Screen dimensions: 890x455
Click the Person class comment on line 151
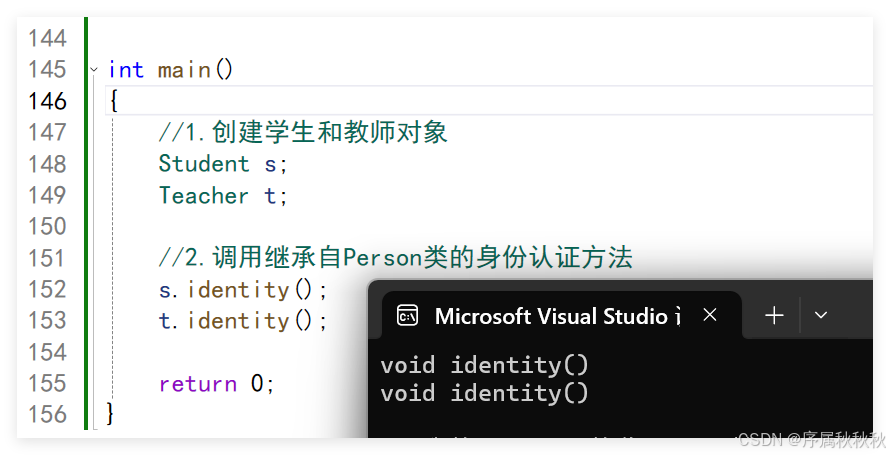395,258
